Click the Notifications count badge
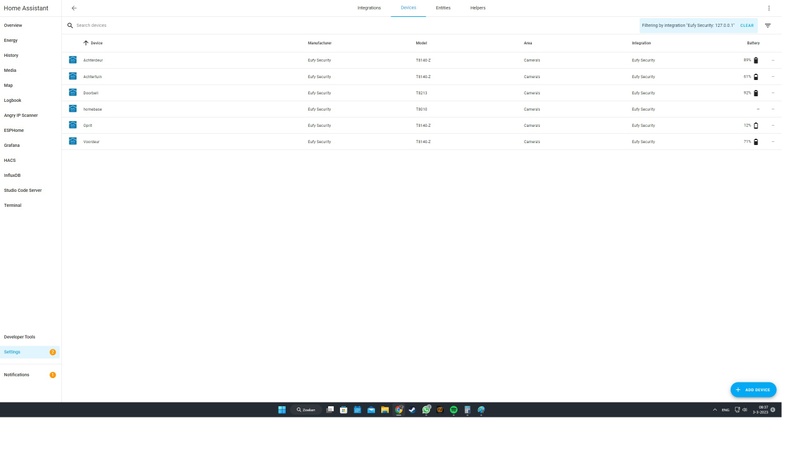This screenshot has height=450, width=800. (x=53, y=375)
